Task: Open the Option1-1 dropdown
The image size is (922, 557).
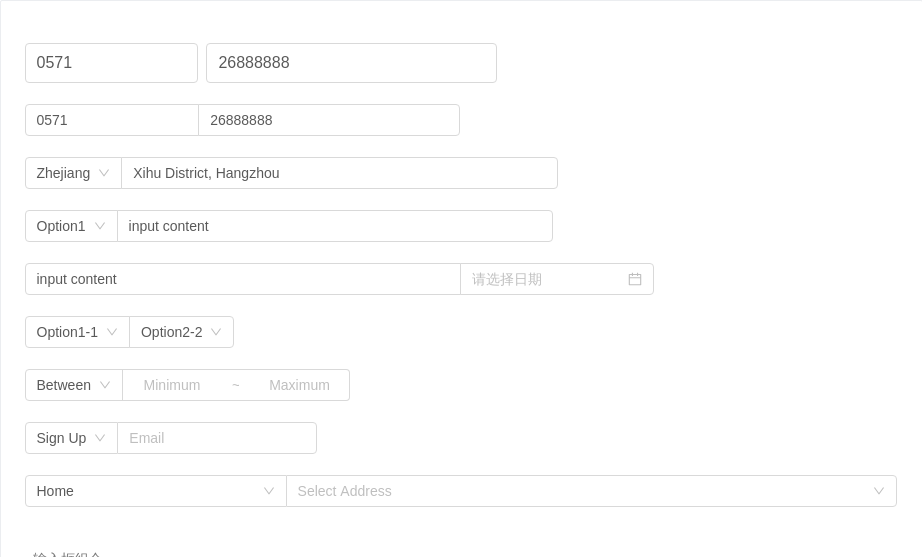Action: pyautogui.click(x=78, y=332)
